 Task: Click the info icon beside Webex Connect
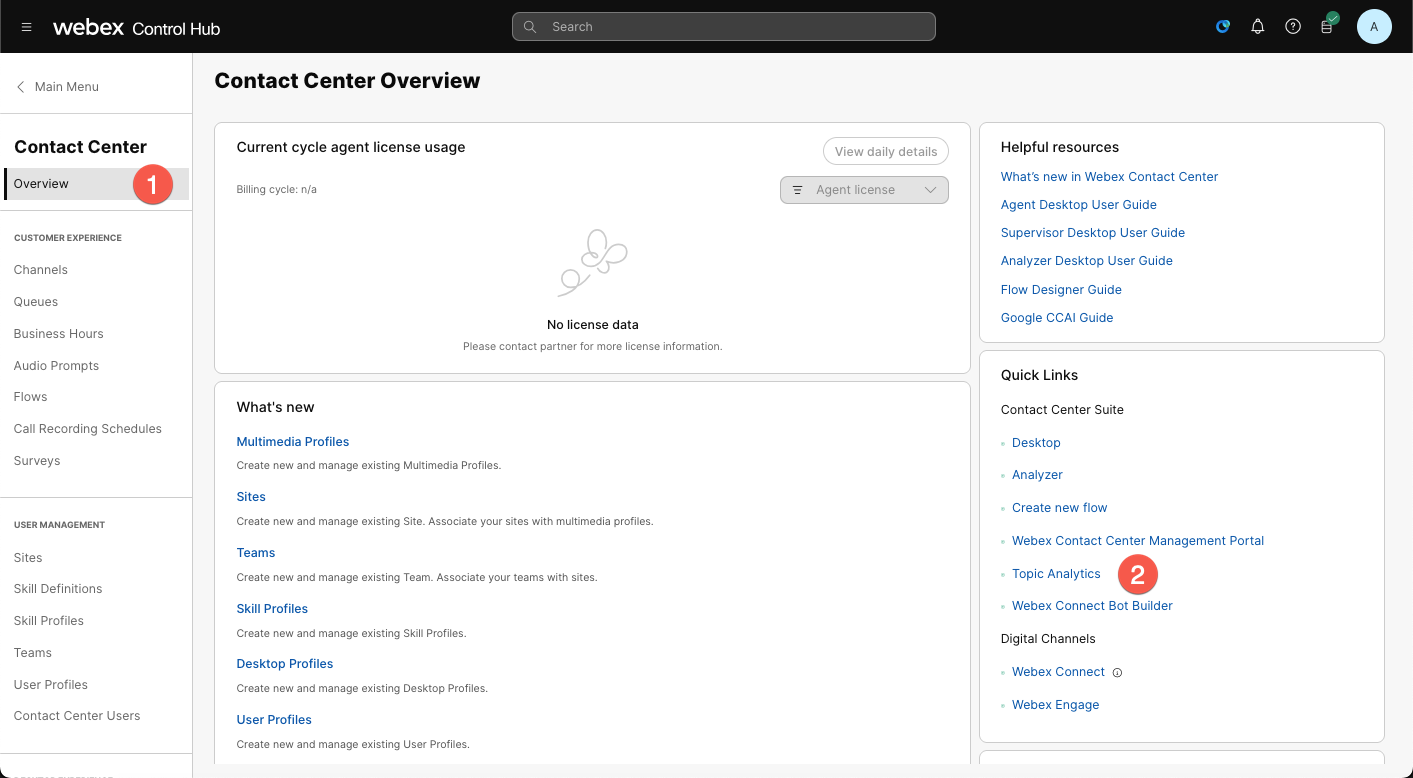[1117, 673]
